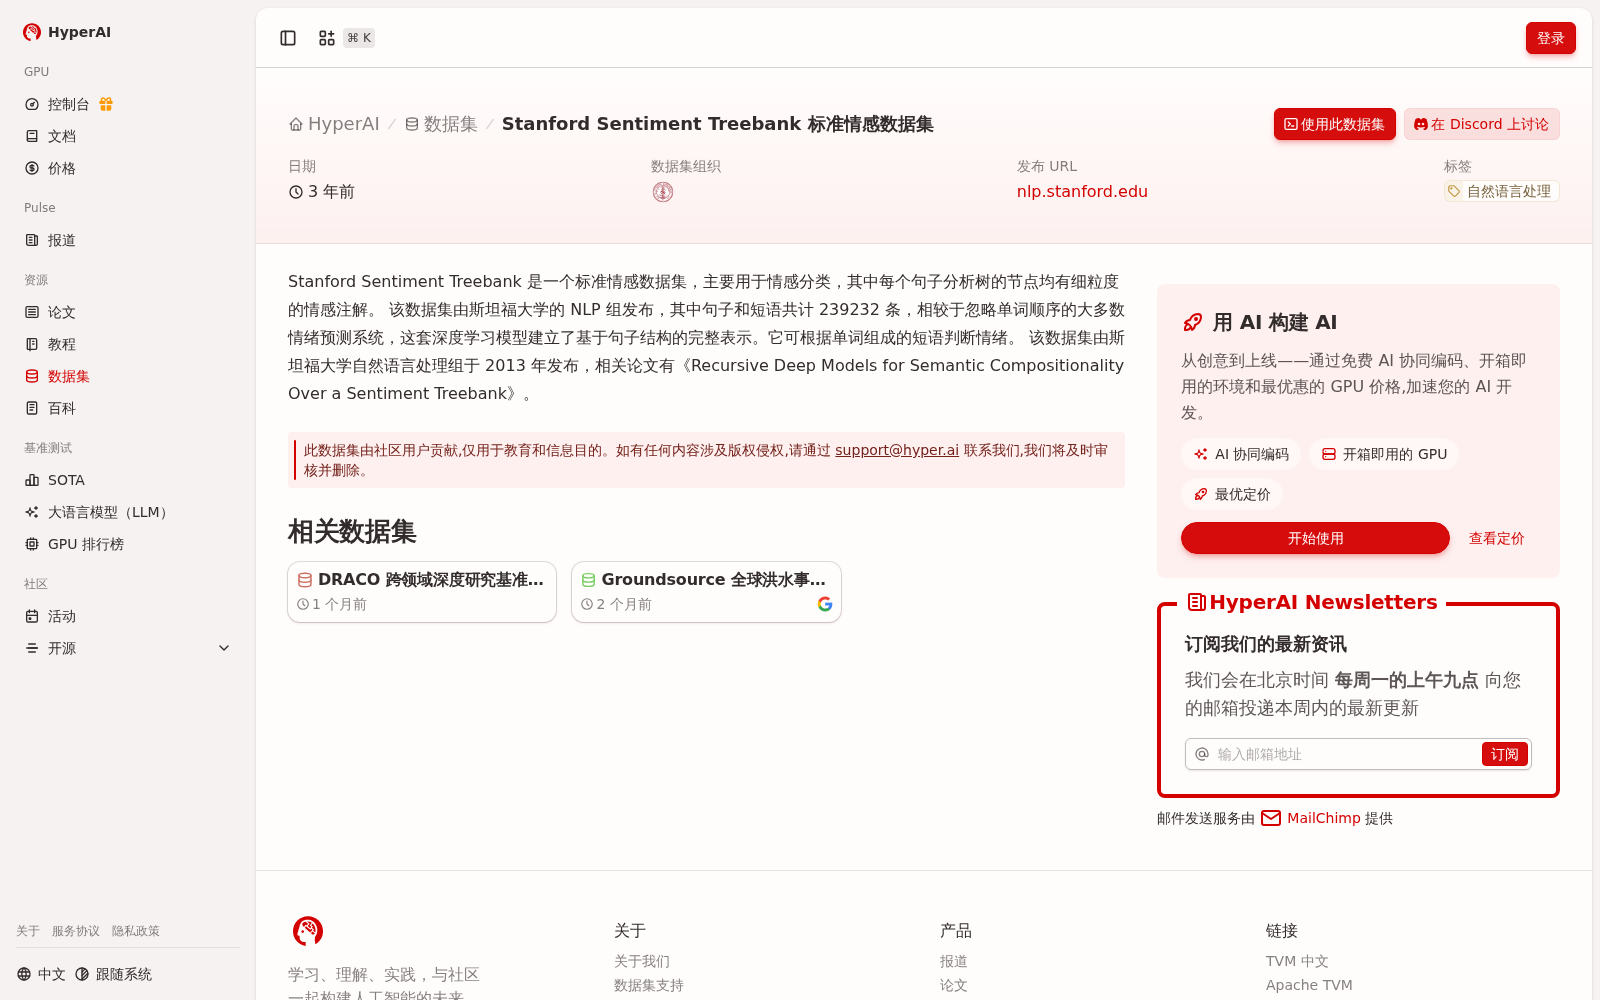Click the Stanford organization logo

pos(663,192)
